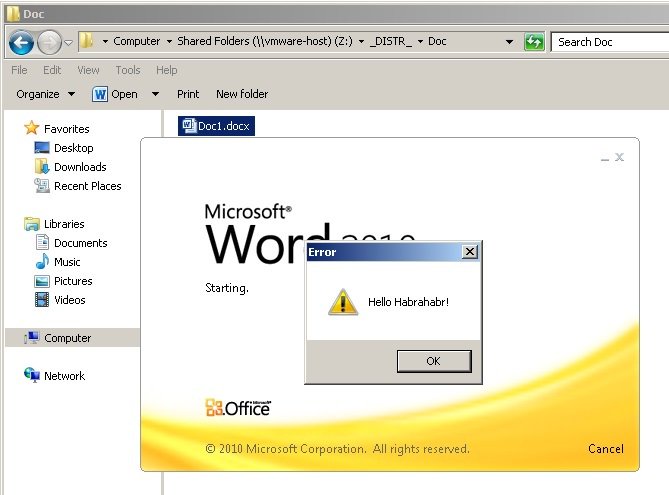Minimize the Word 2010 splash screen
Screen dimensions: 669x495
(x=605, y=158)
